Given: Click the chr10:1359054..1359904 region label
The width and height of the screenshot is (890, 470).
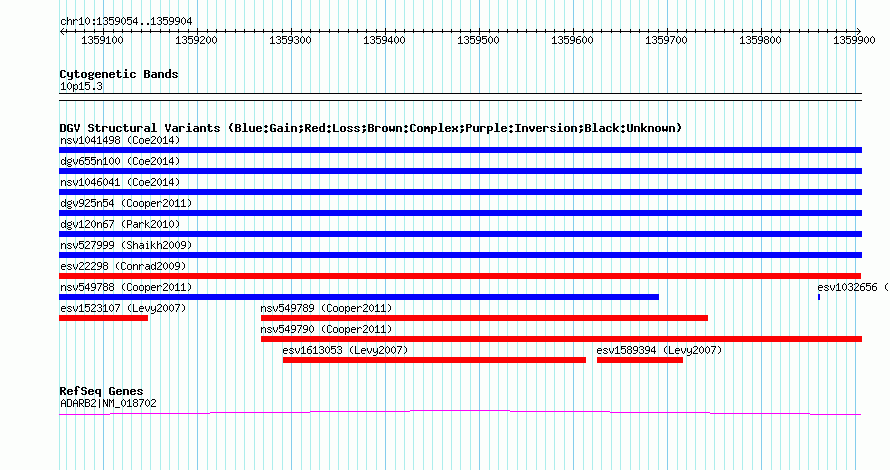Looking at the screenshot, I should coord(126,21).
